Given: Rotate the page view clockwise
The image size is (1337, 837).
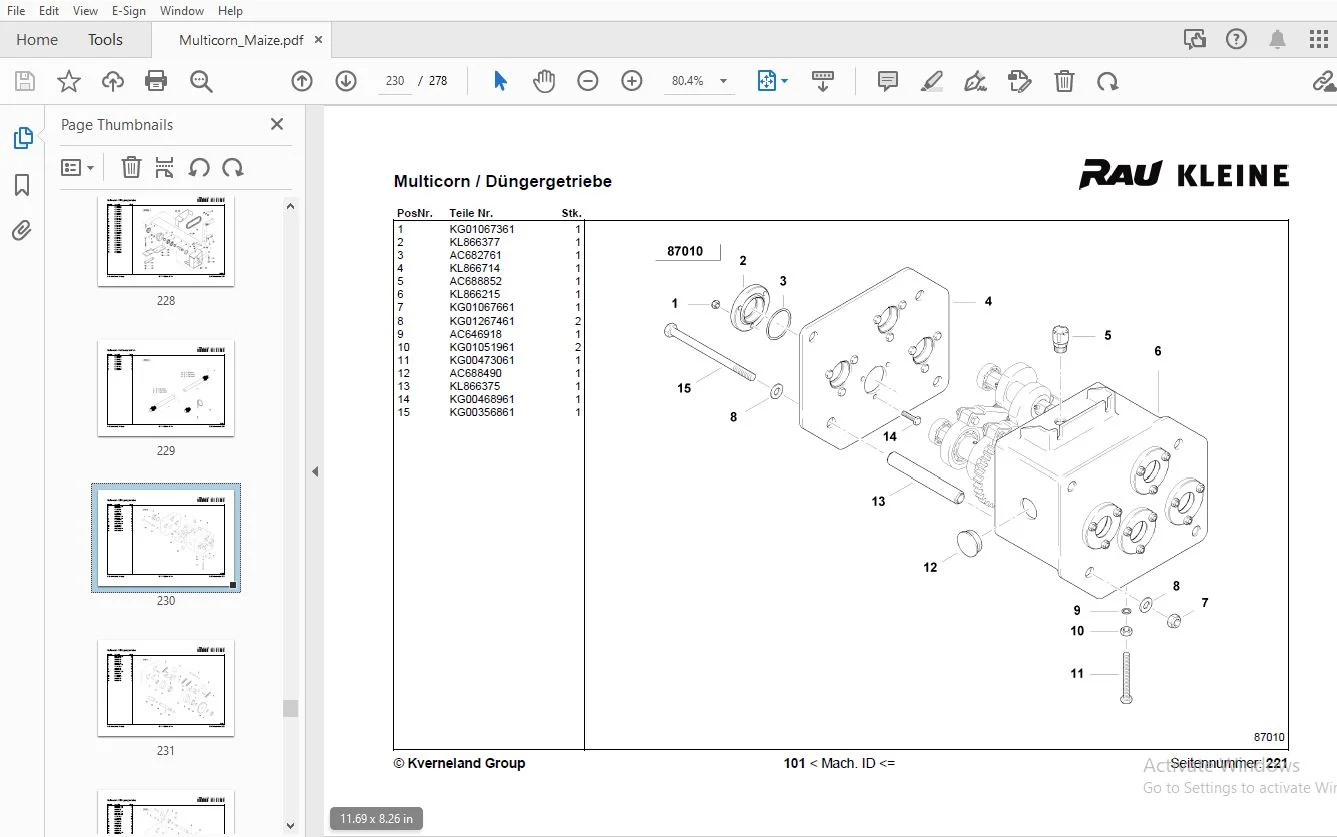Looking at the screenshot, I should click(x=1107, y=81).
